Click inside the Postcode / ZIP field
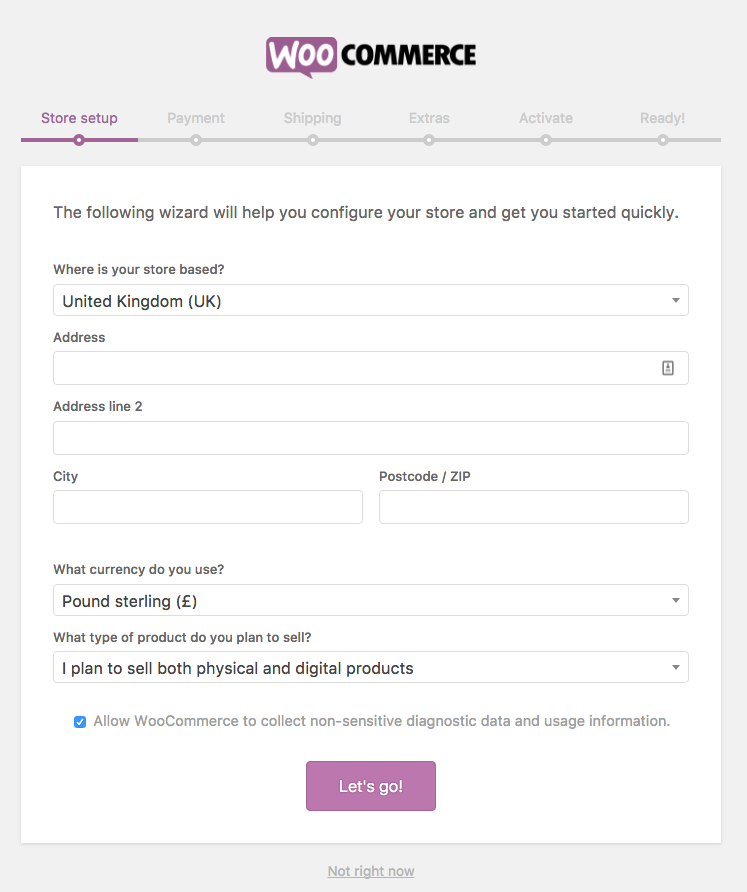Image resolution: width=747 pixels, height=892 pixels. pos(533,507)
